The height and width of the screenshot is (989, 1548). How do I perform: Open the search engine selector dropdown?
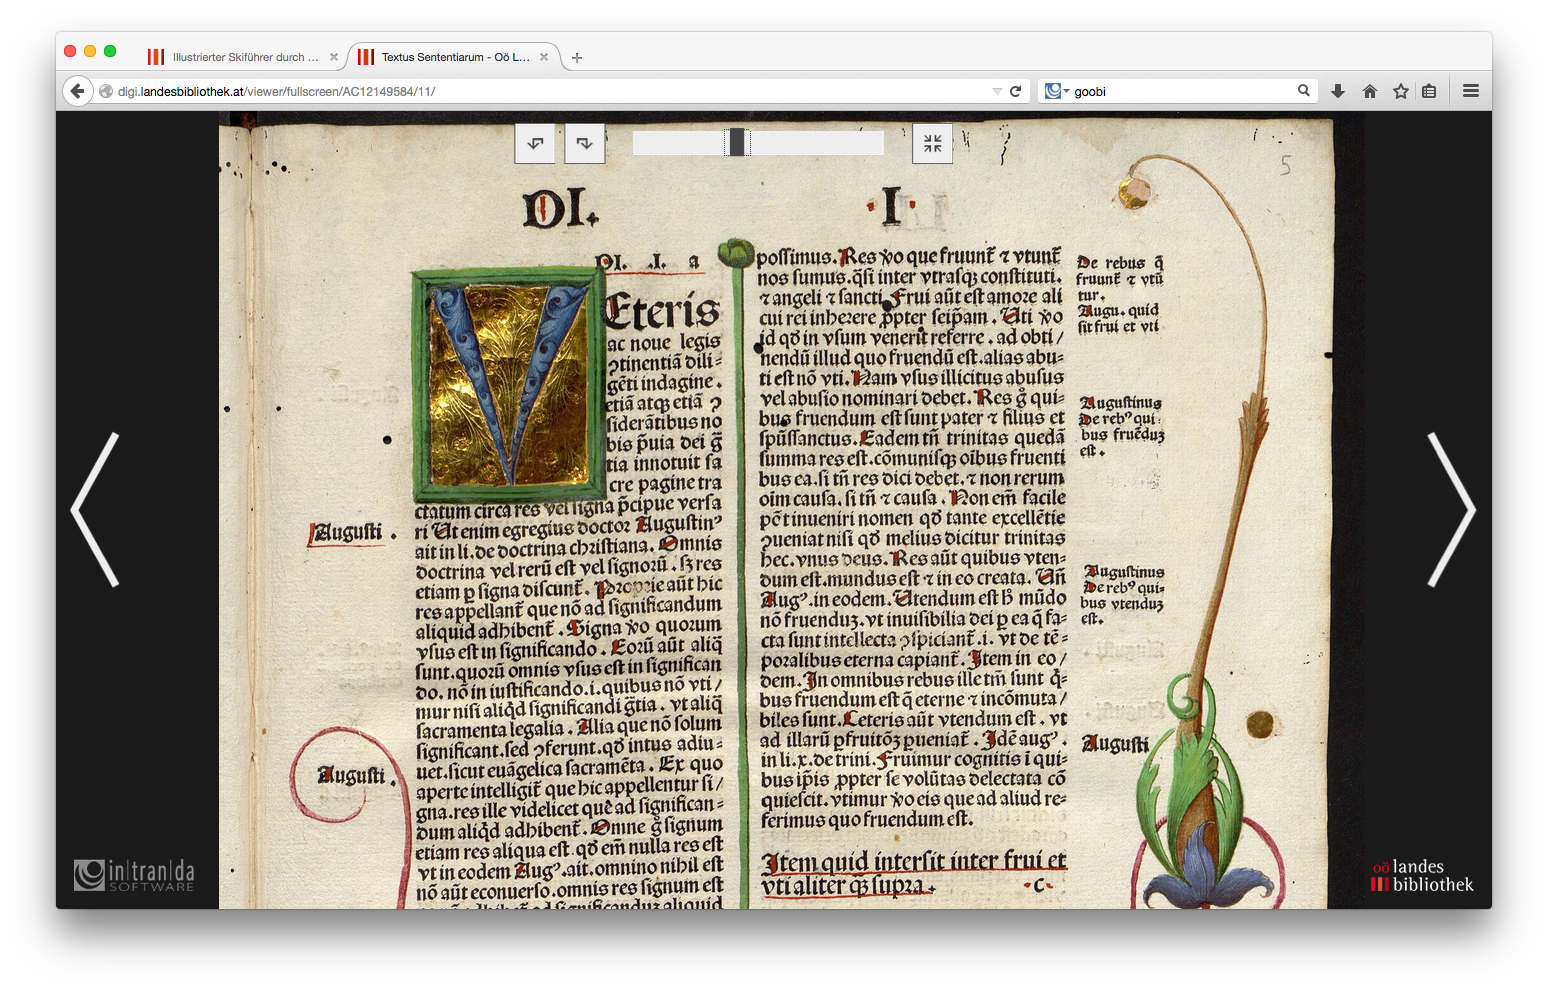(x=1056, y=91)
